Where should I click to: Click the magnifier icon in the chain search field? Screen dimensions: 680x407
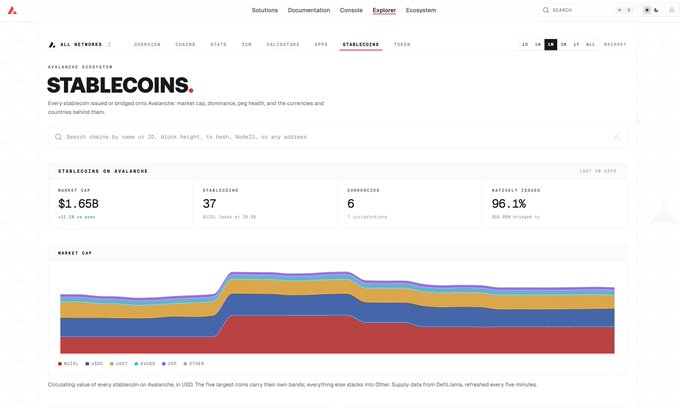[x=58, y=137]
